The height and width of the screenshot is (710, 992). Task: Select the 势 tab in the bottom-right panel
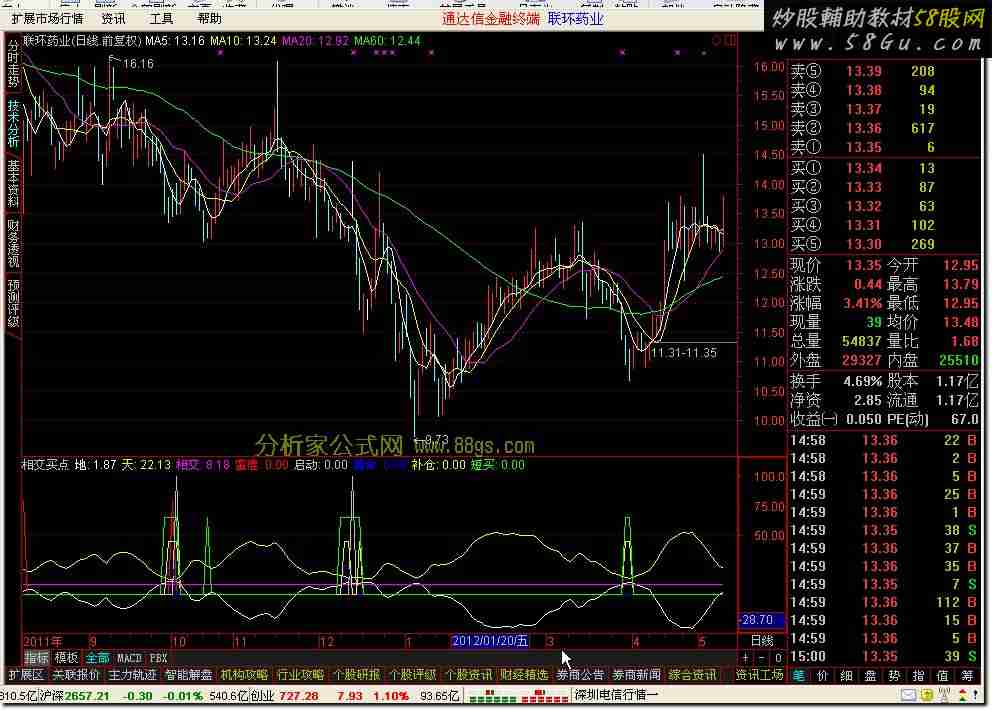pyautogui.click(x=896, y=675)
